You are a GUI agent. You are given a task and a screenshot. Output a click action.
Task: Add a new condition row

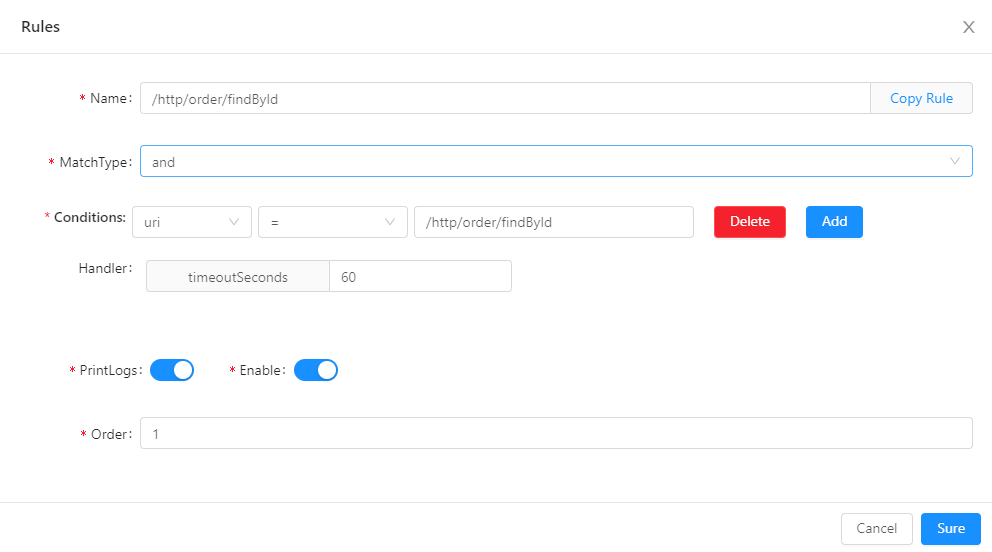point(834,222)
